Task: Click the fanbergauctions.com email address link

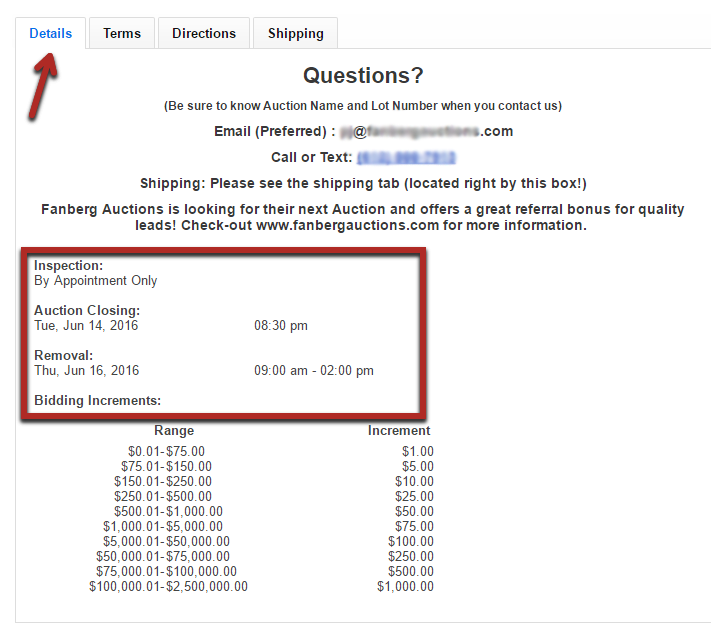Action: click(x=426, y=131)
